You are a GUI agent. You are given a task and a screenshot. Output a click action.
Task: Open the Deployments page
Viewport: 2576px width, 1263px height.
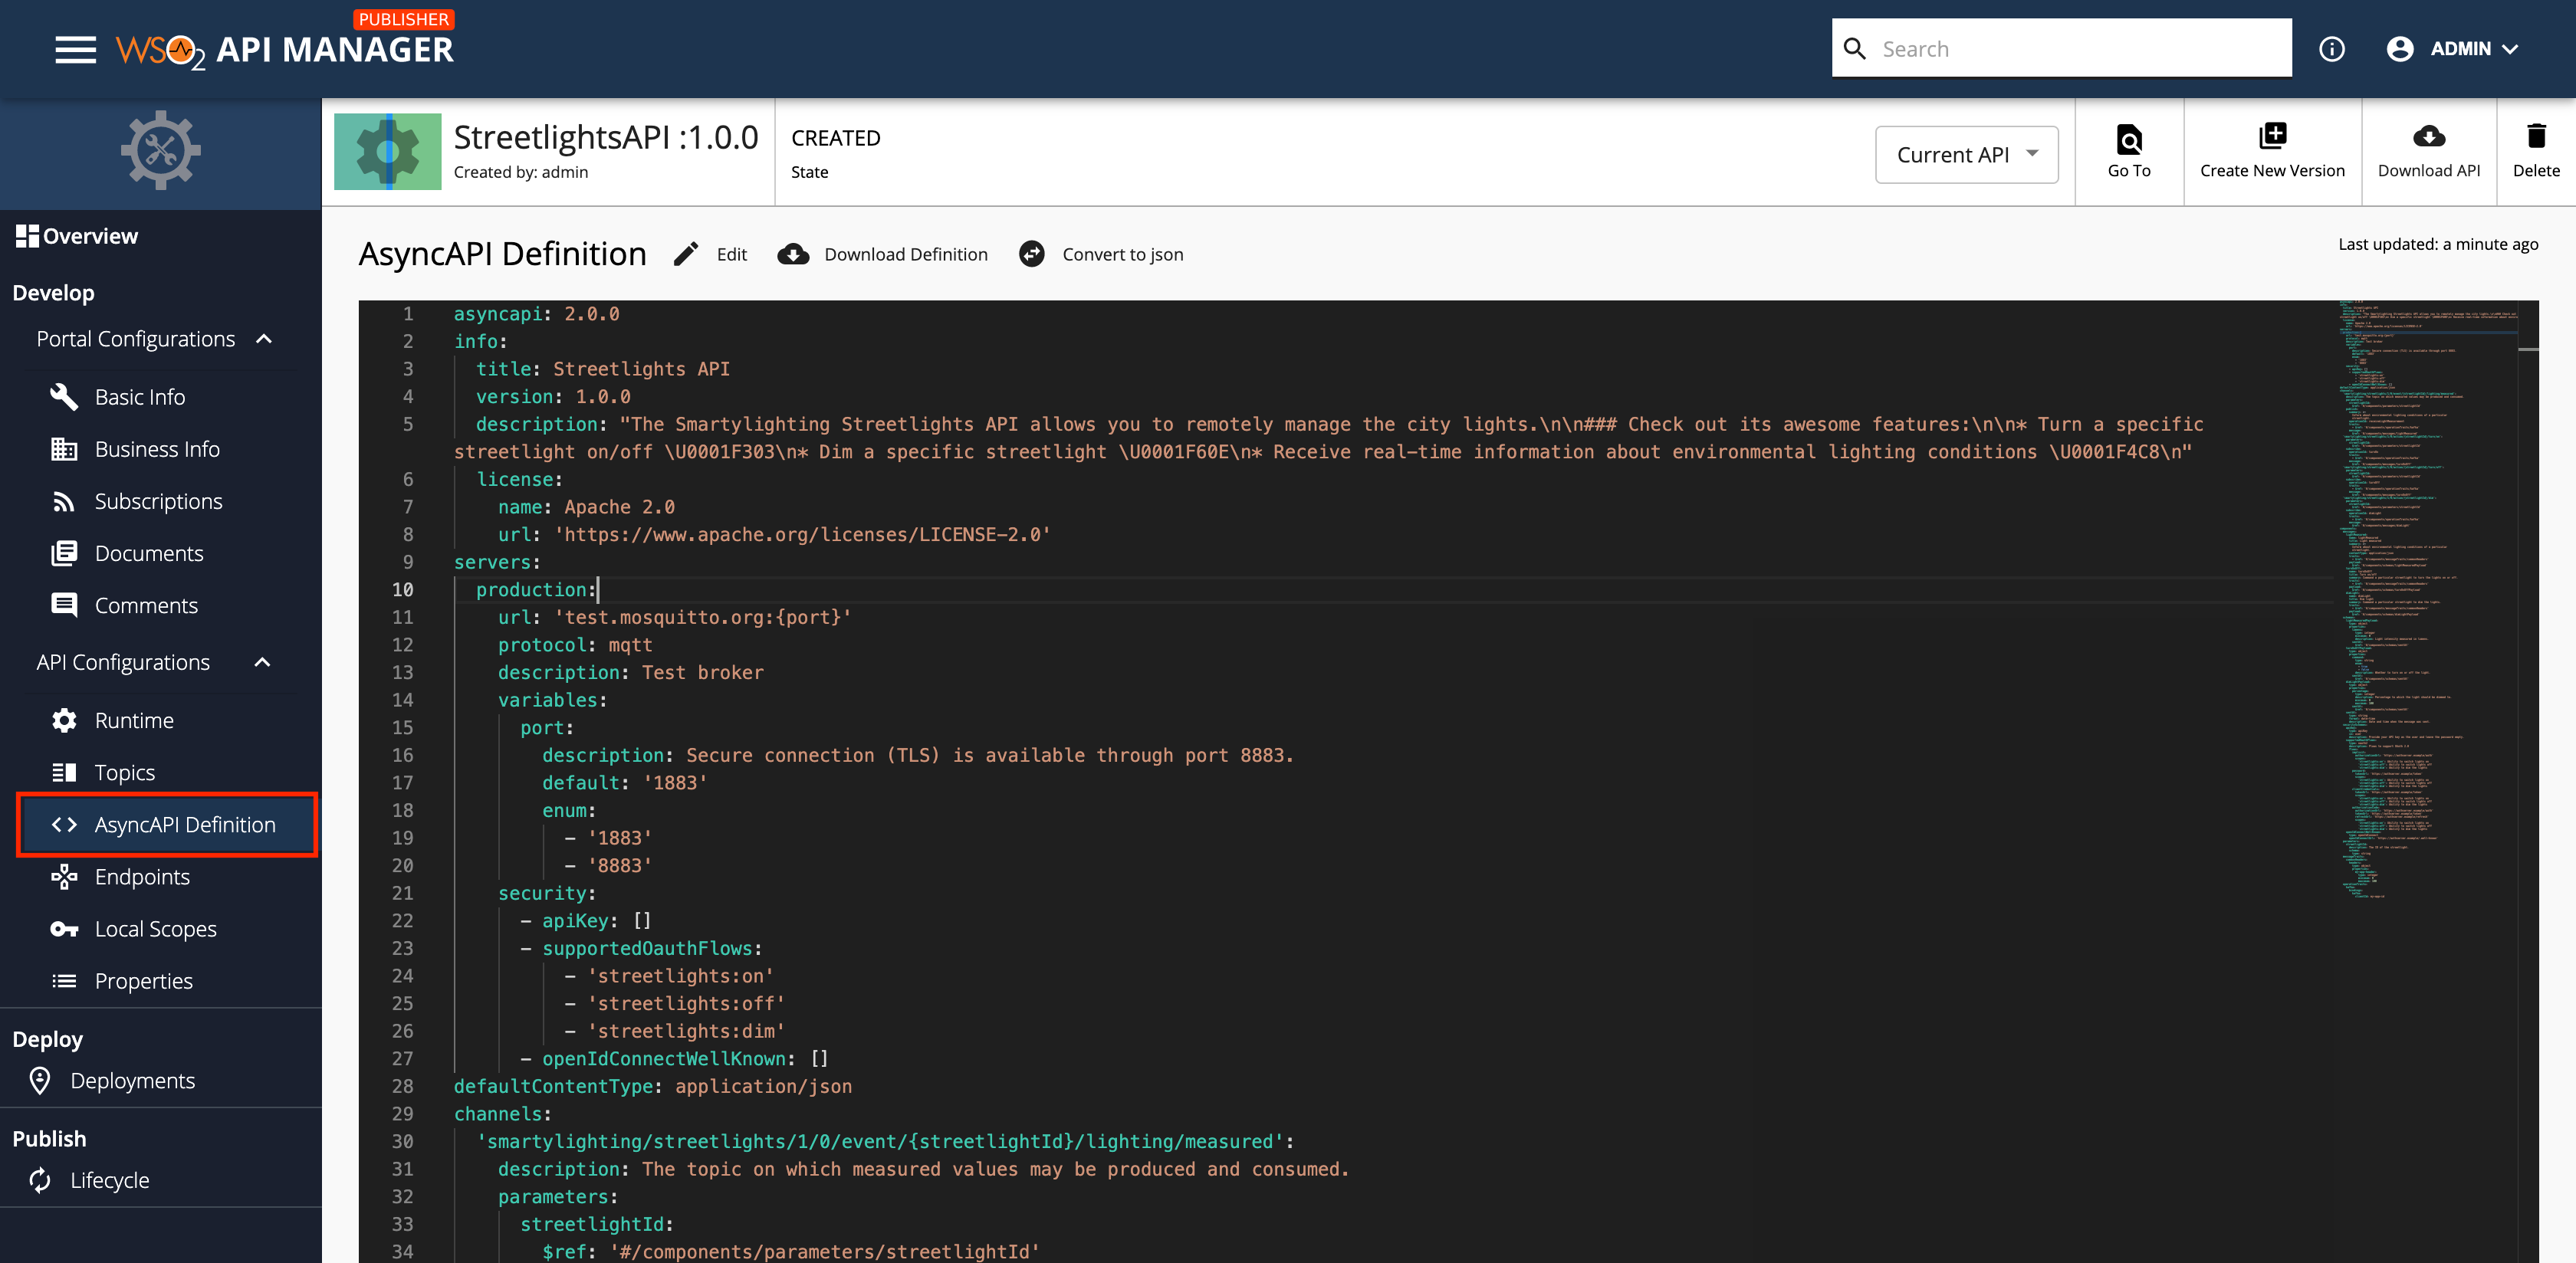(132, 1080)
